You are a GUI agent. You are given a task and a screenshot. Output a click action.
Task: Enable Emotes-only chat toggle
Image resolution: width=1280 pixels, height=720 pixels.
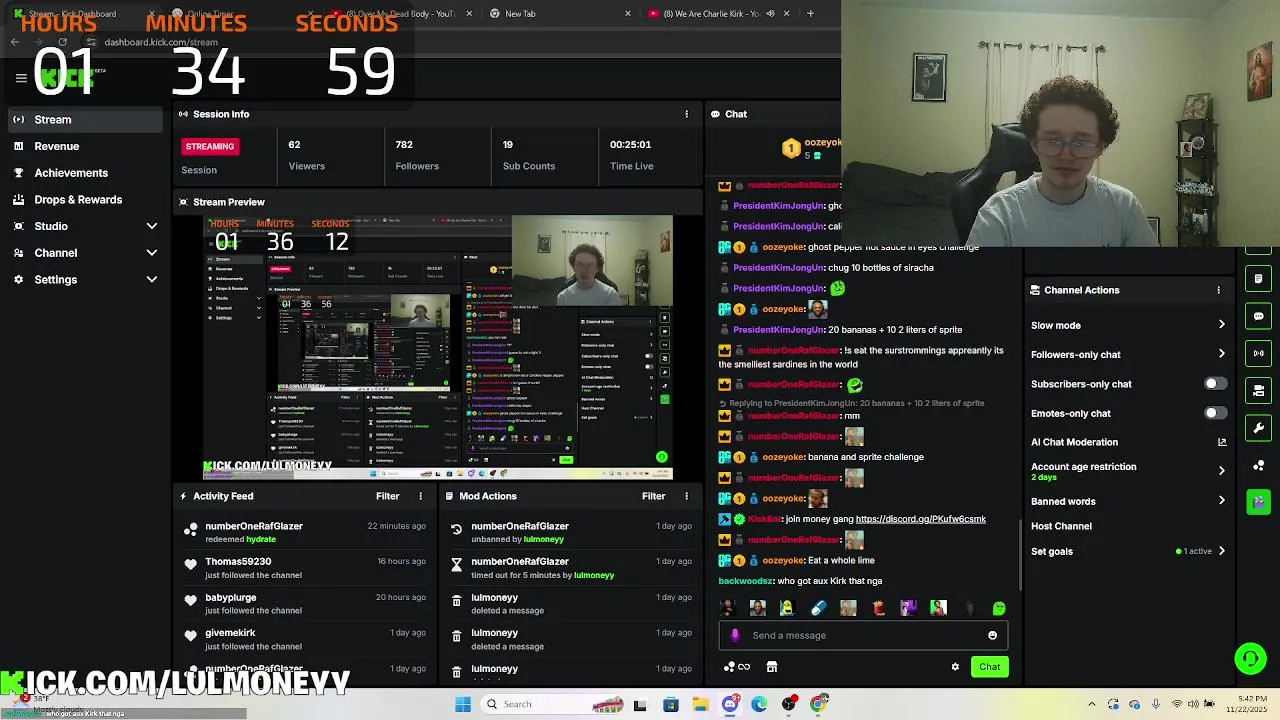(x=1215, y=413)
